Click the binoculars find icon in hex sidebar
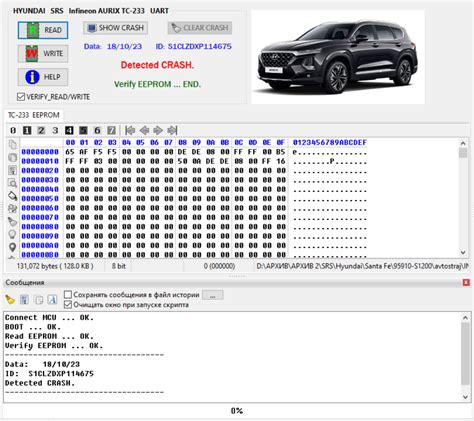 coord(12,209)
